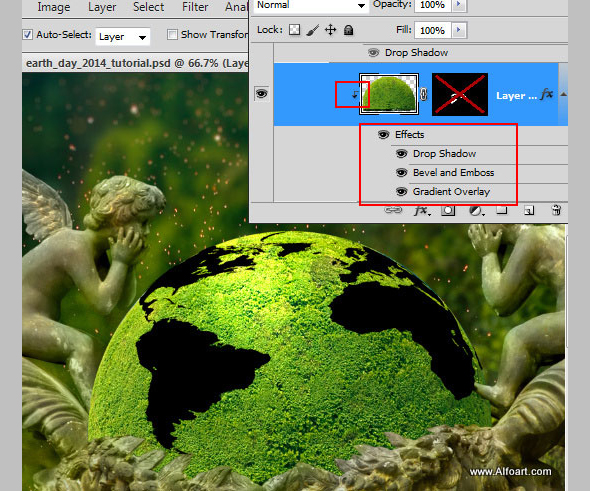Select earth_day_2014_tutorial.psd document tab
This screenshot has width=590, height=491.
[x=135, y=63]
